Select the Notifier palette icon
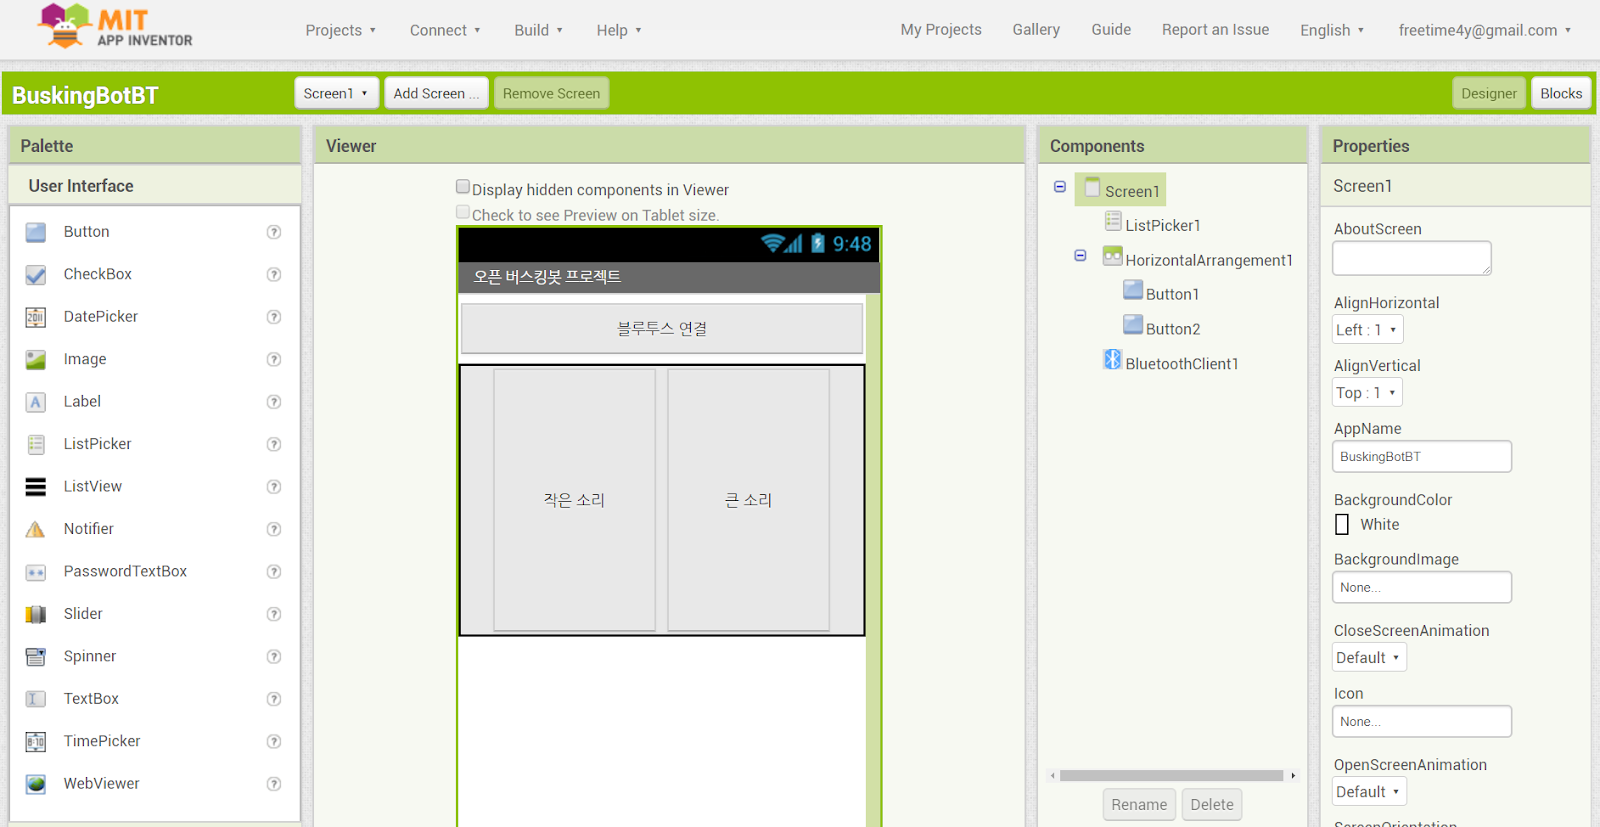 [x=36, y=529]
